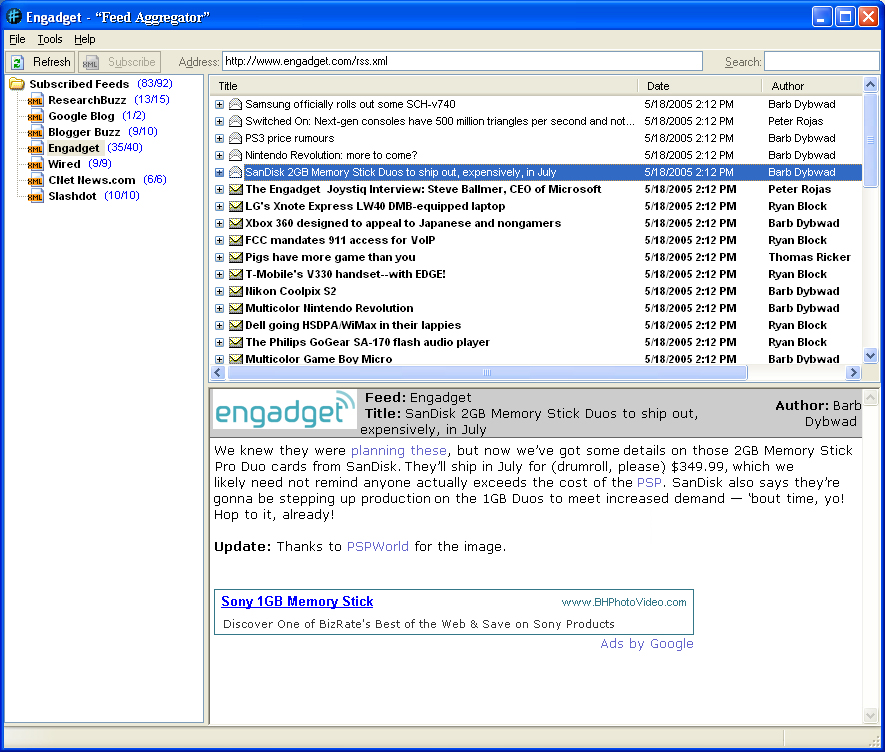
Task: Click the XML icon next to Slashdot
Action: pos(36,196)
